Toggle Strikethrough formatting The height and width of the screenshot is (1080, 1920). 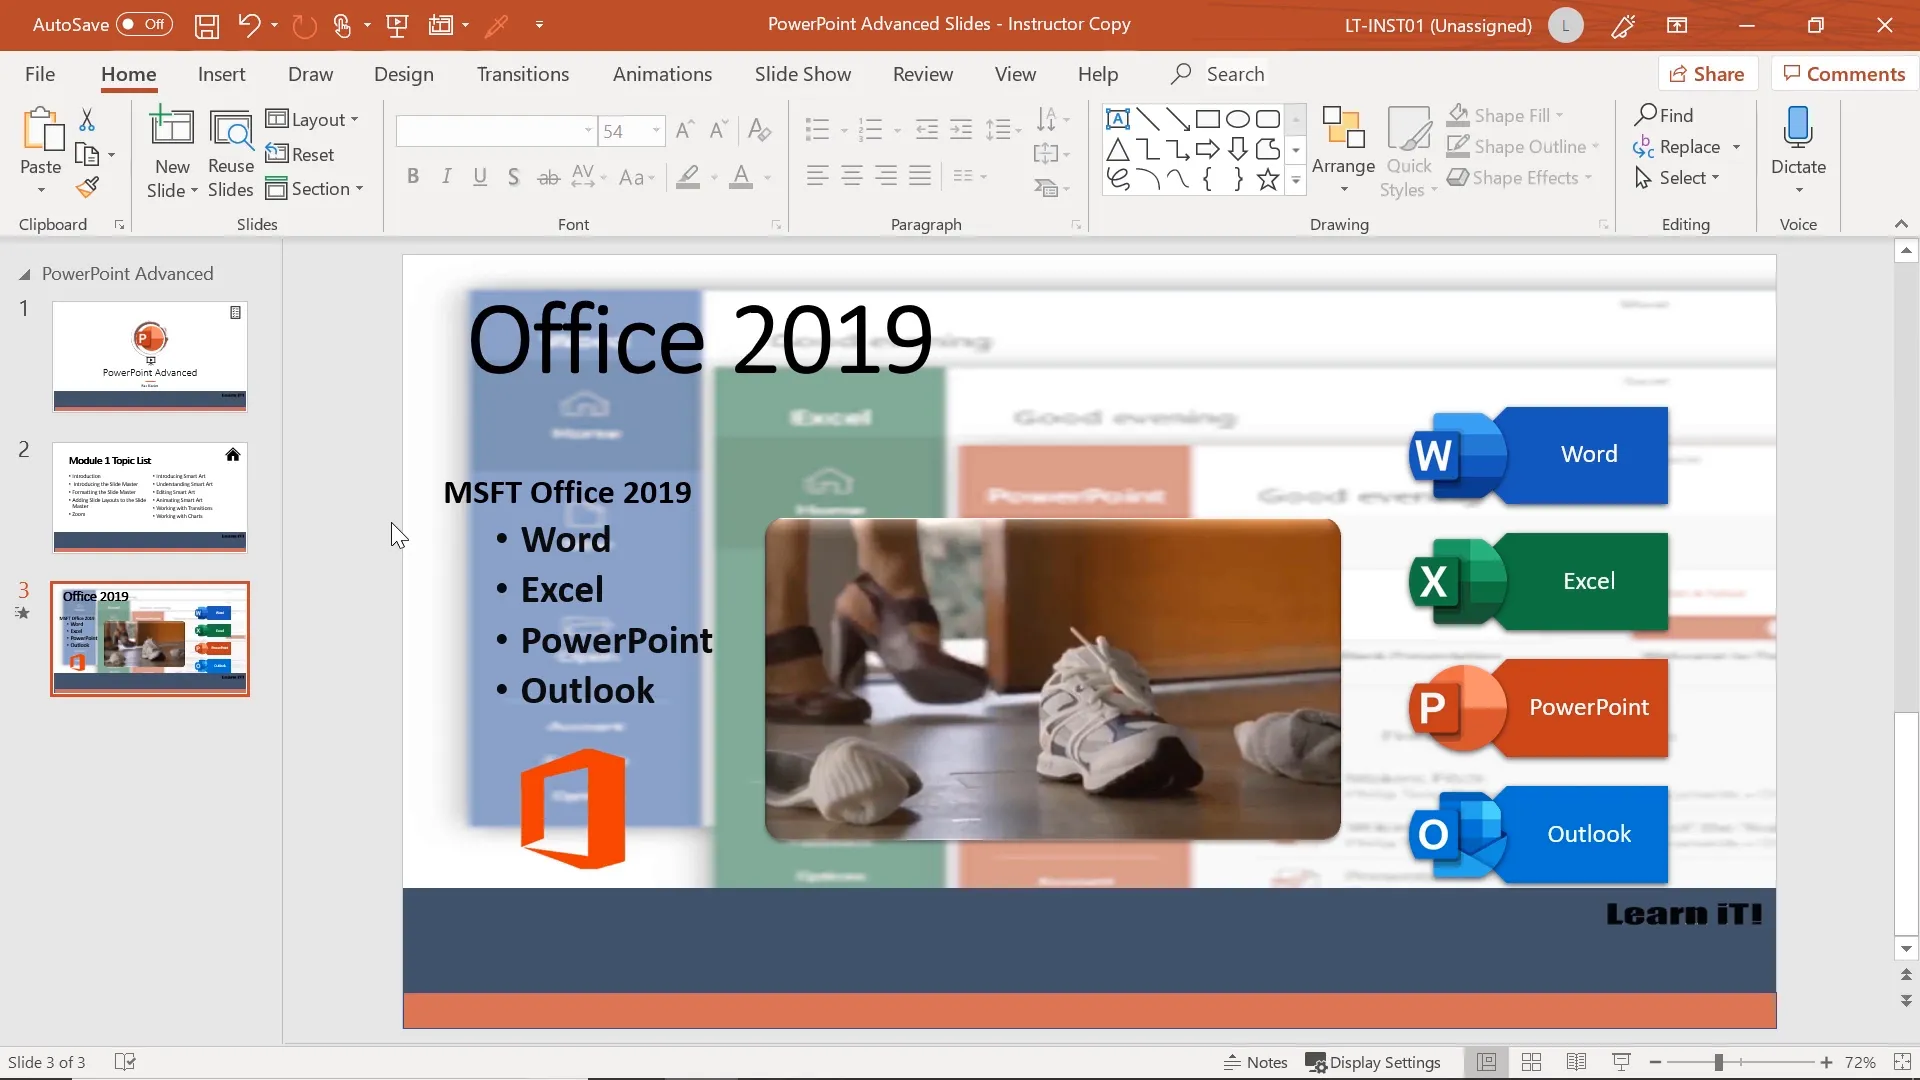click(548, 178)
